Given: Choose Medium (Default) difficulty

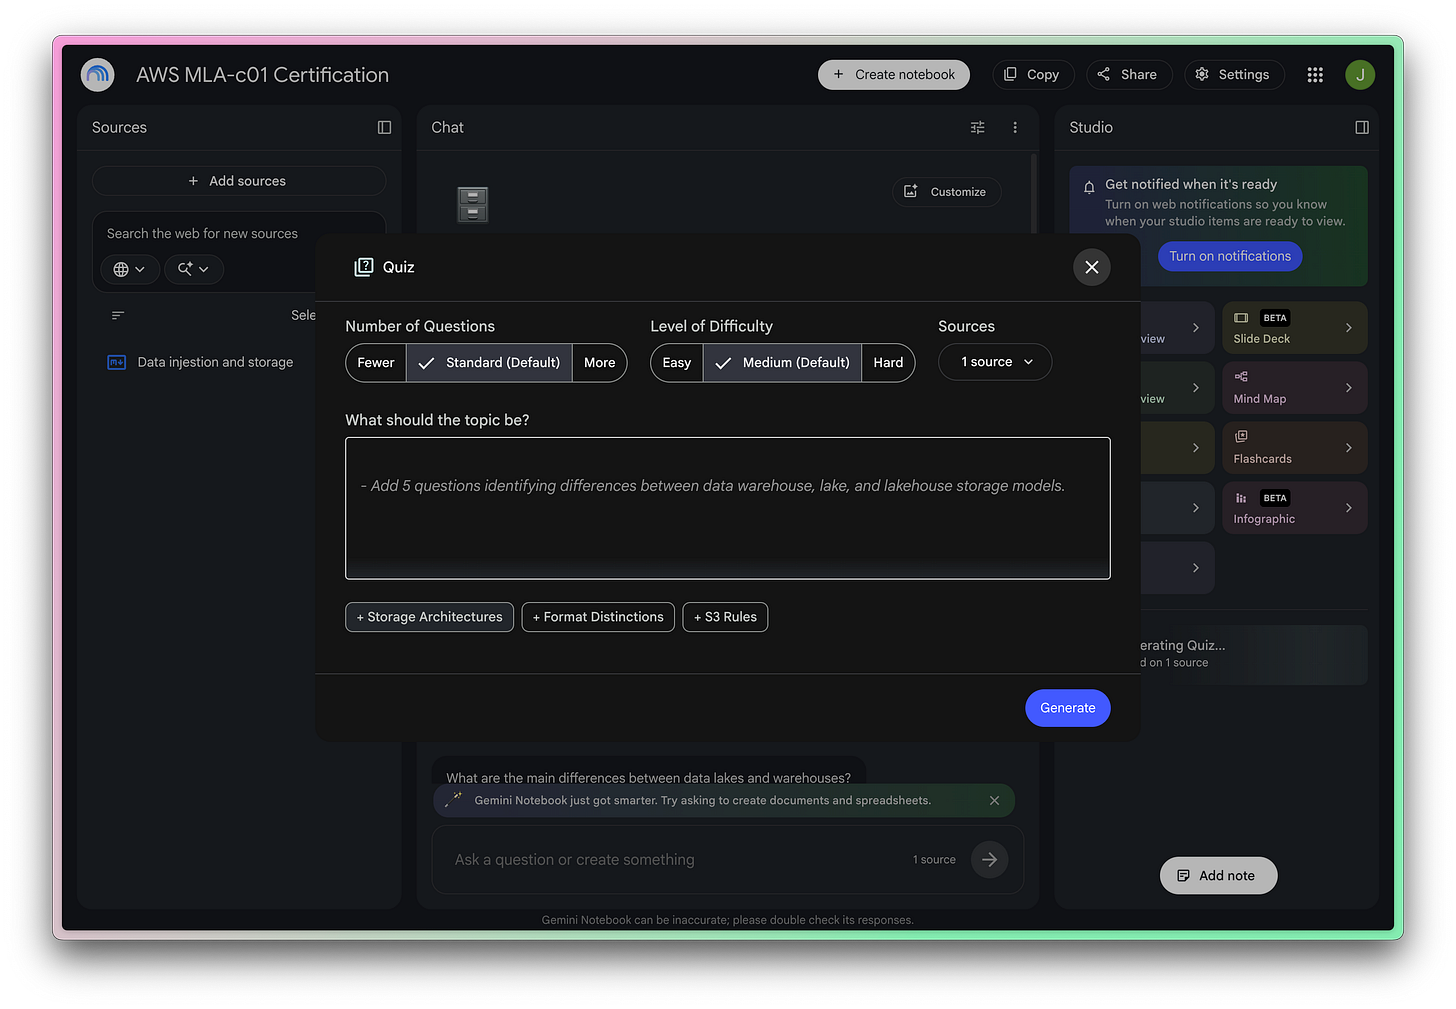Looking at the screenshot, I should pos(782,363).
